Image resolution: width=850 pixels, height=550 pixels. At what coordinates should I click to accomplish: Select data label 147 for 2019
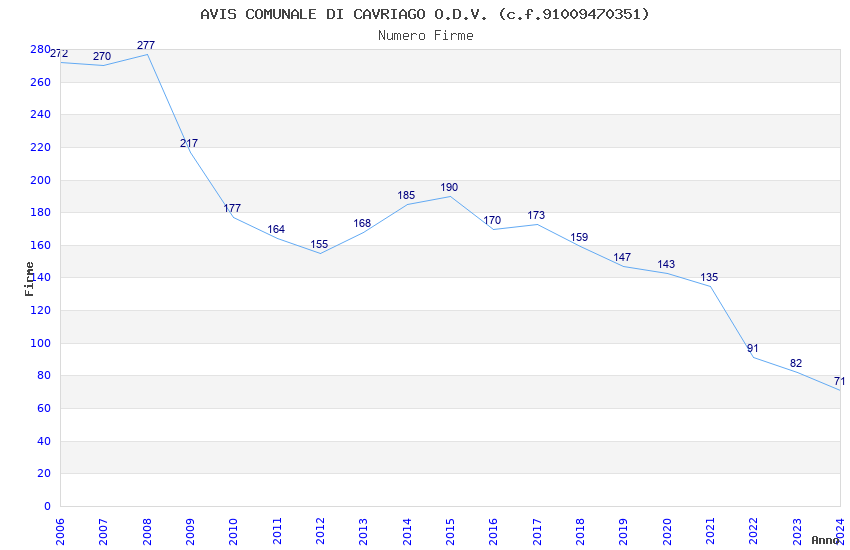622,258
